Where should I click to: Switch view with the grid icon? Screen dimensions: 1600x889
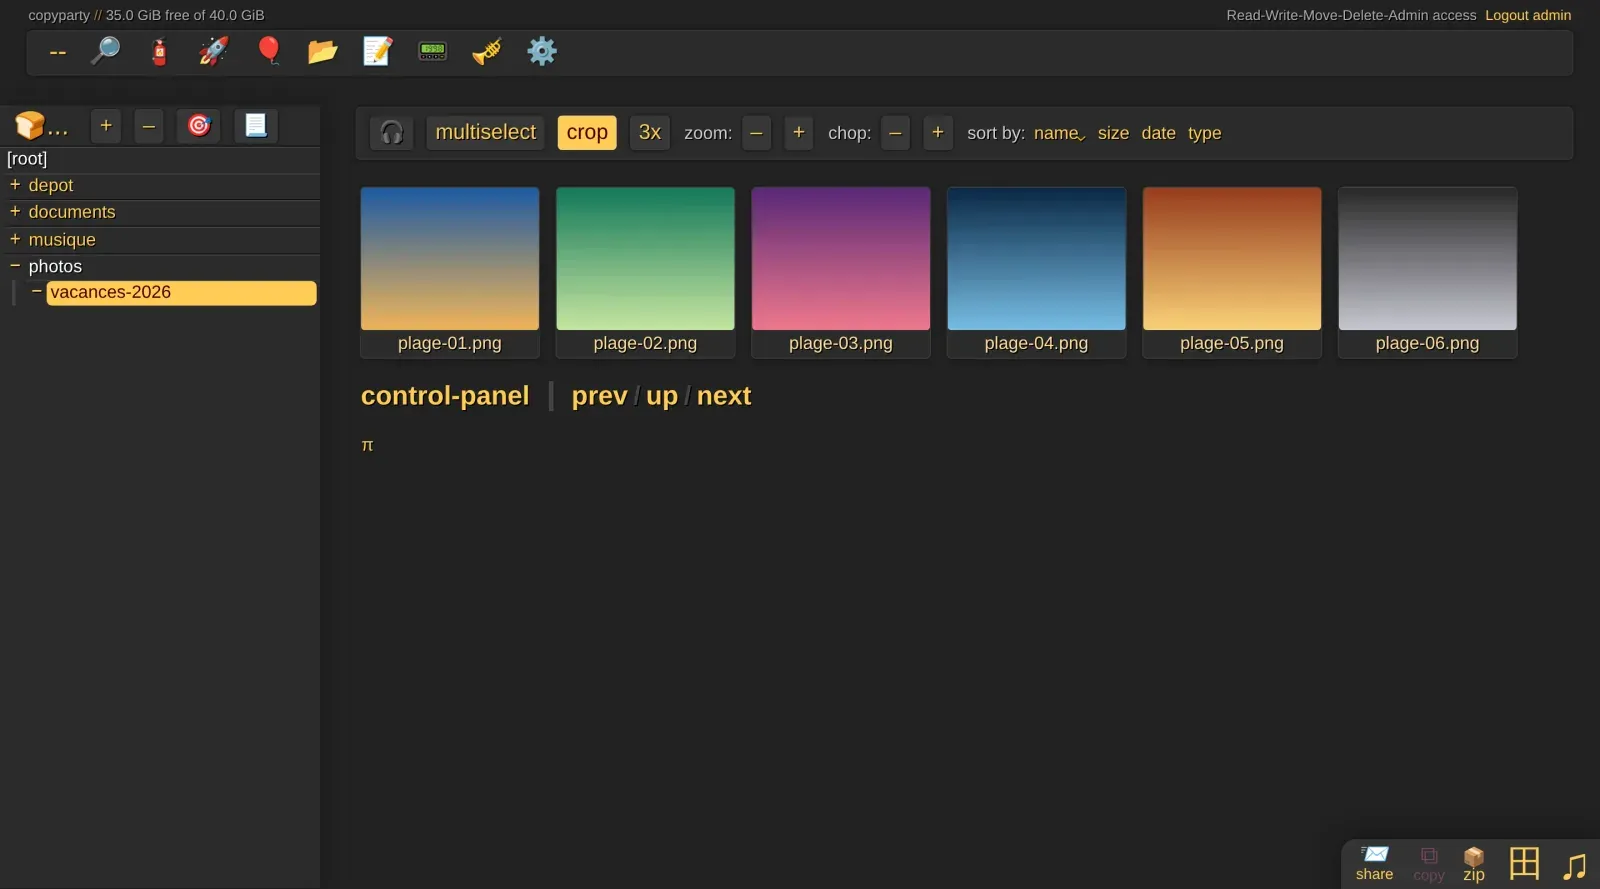coord(1524,863)
